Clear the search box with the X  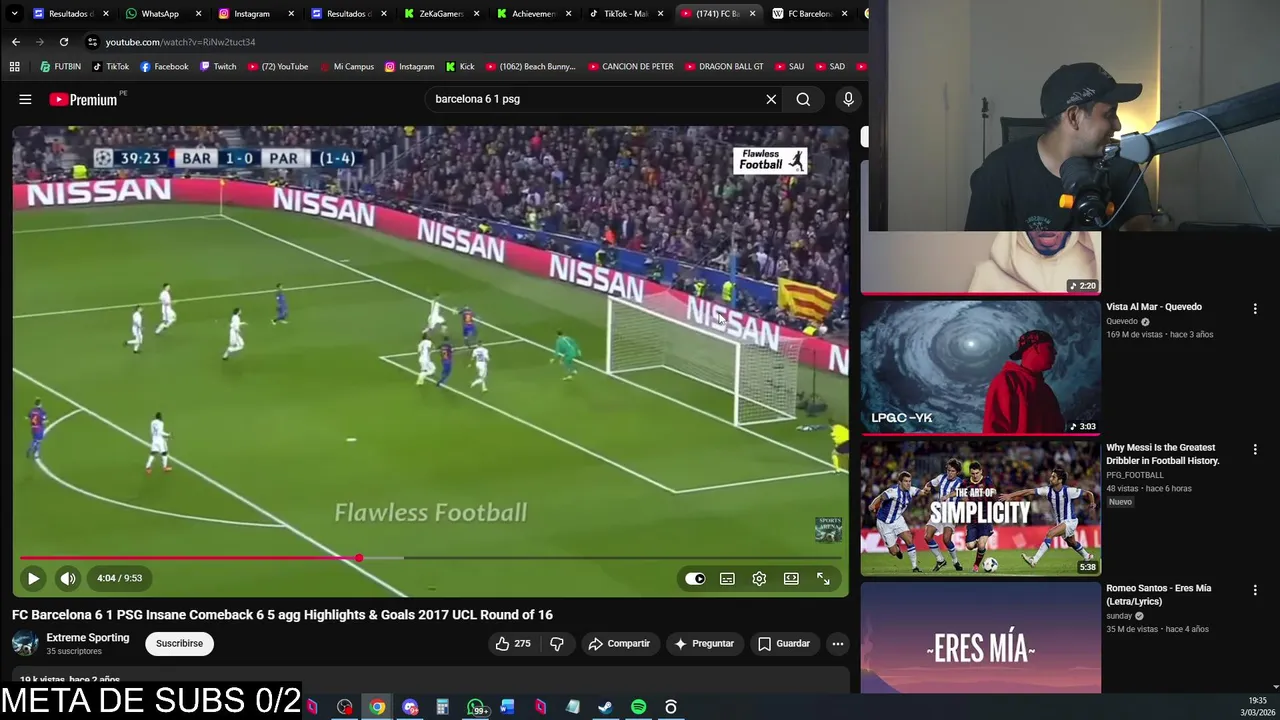click(771, 99)
